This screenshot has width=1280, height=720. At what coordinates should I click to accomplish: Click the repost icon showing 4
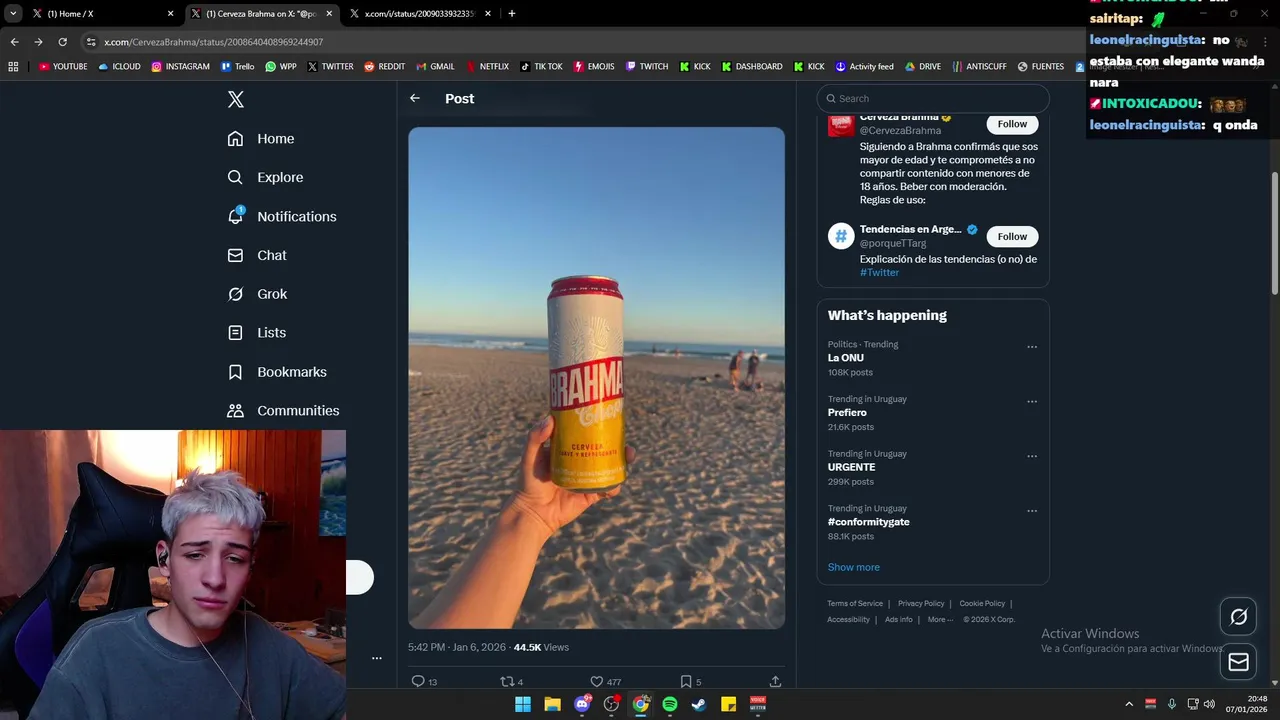point(507,682)
